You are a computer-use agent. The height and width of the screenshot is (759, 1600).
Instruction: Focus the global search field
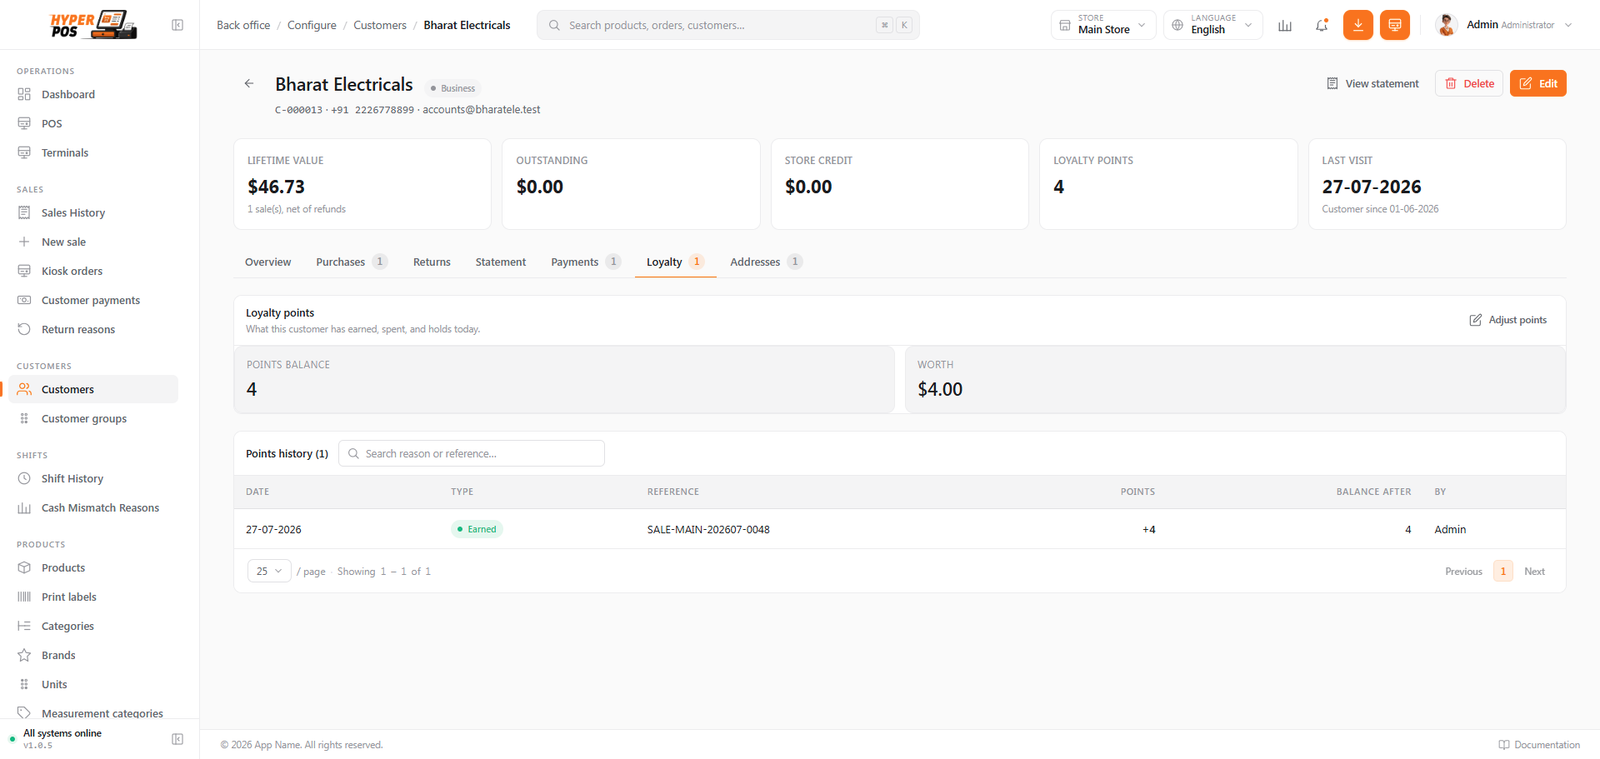tap(728, 25)
